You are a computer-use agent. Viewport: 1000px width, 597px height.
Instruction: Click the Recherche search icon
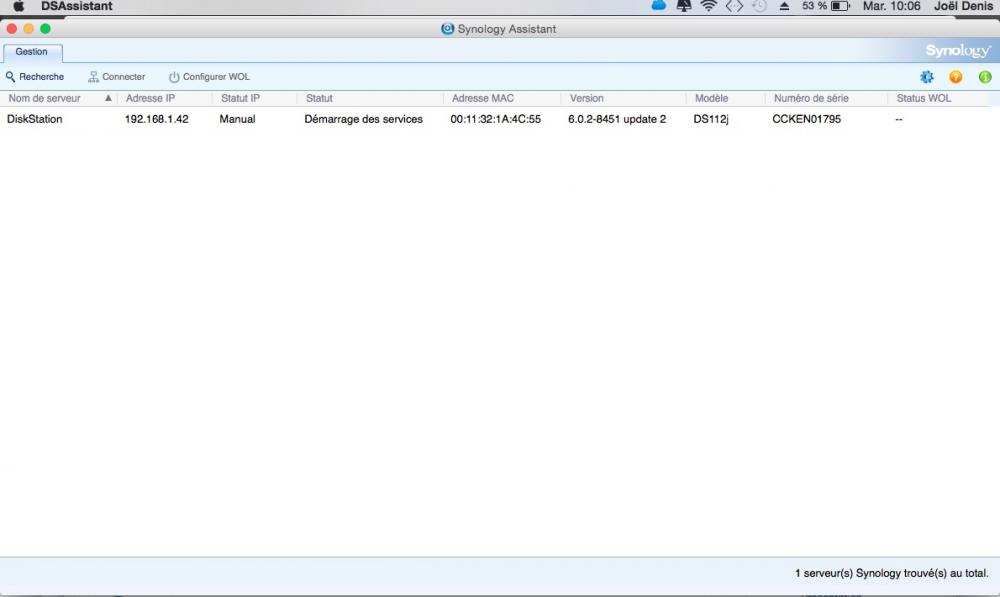(11, 77)
